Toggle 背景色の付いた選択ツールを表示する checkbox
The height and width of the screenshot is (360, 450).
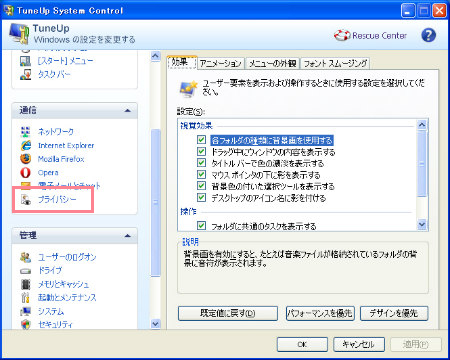pos(201,186)
